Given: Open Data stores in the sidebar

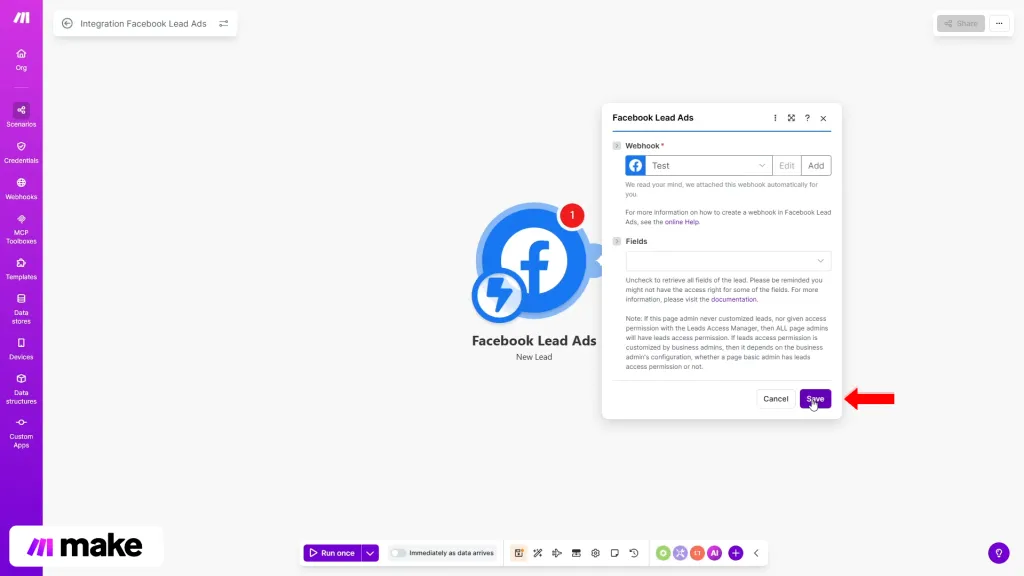Looking at the screenshot, I should point(21,309).
